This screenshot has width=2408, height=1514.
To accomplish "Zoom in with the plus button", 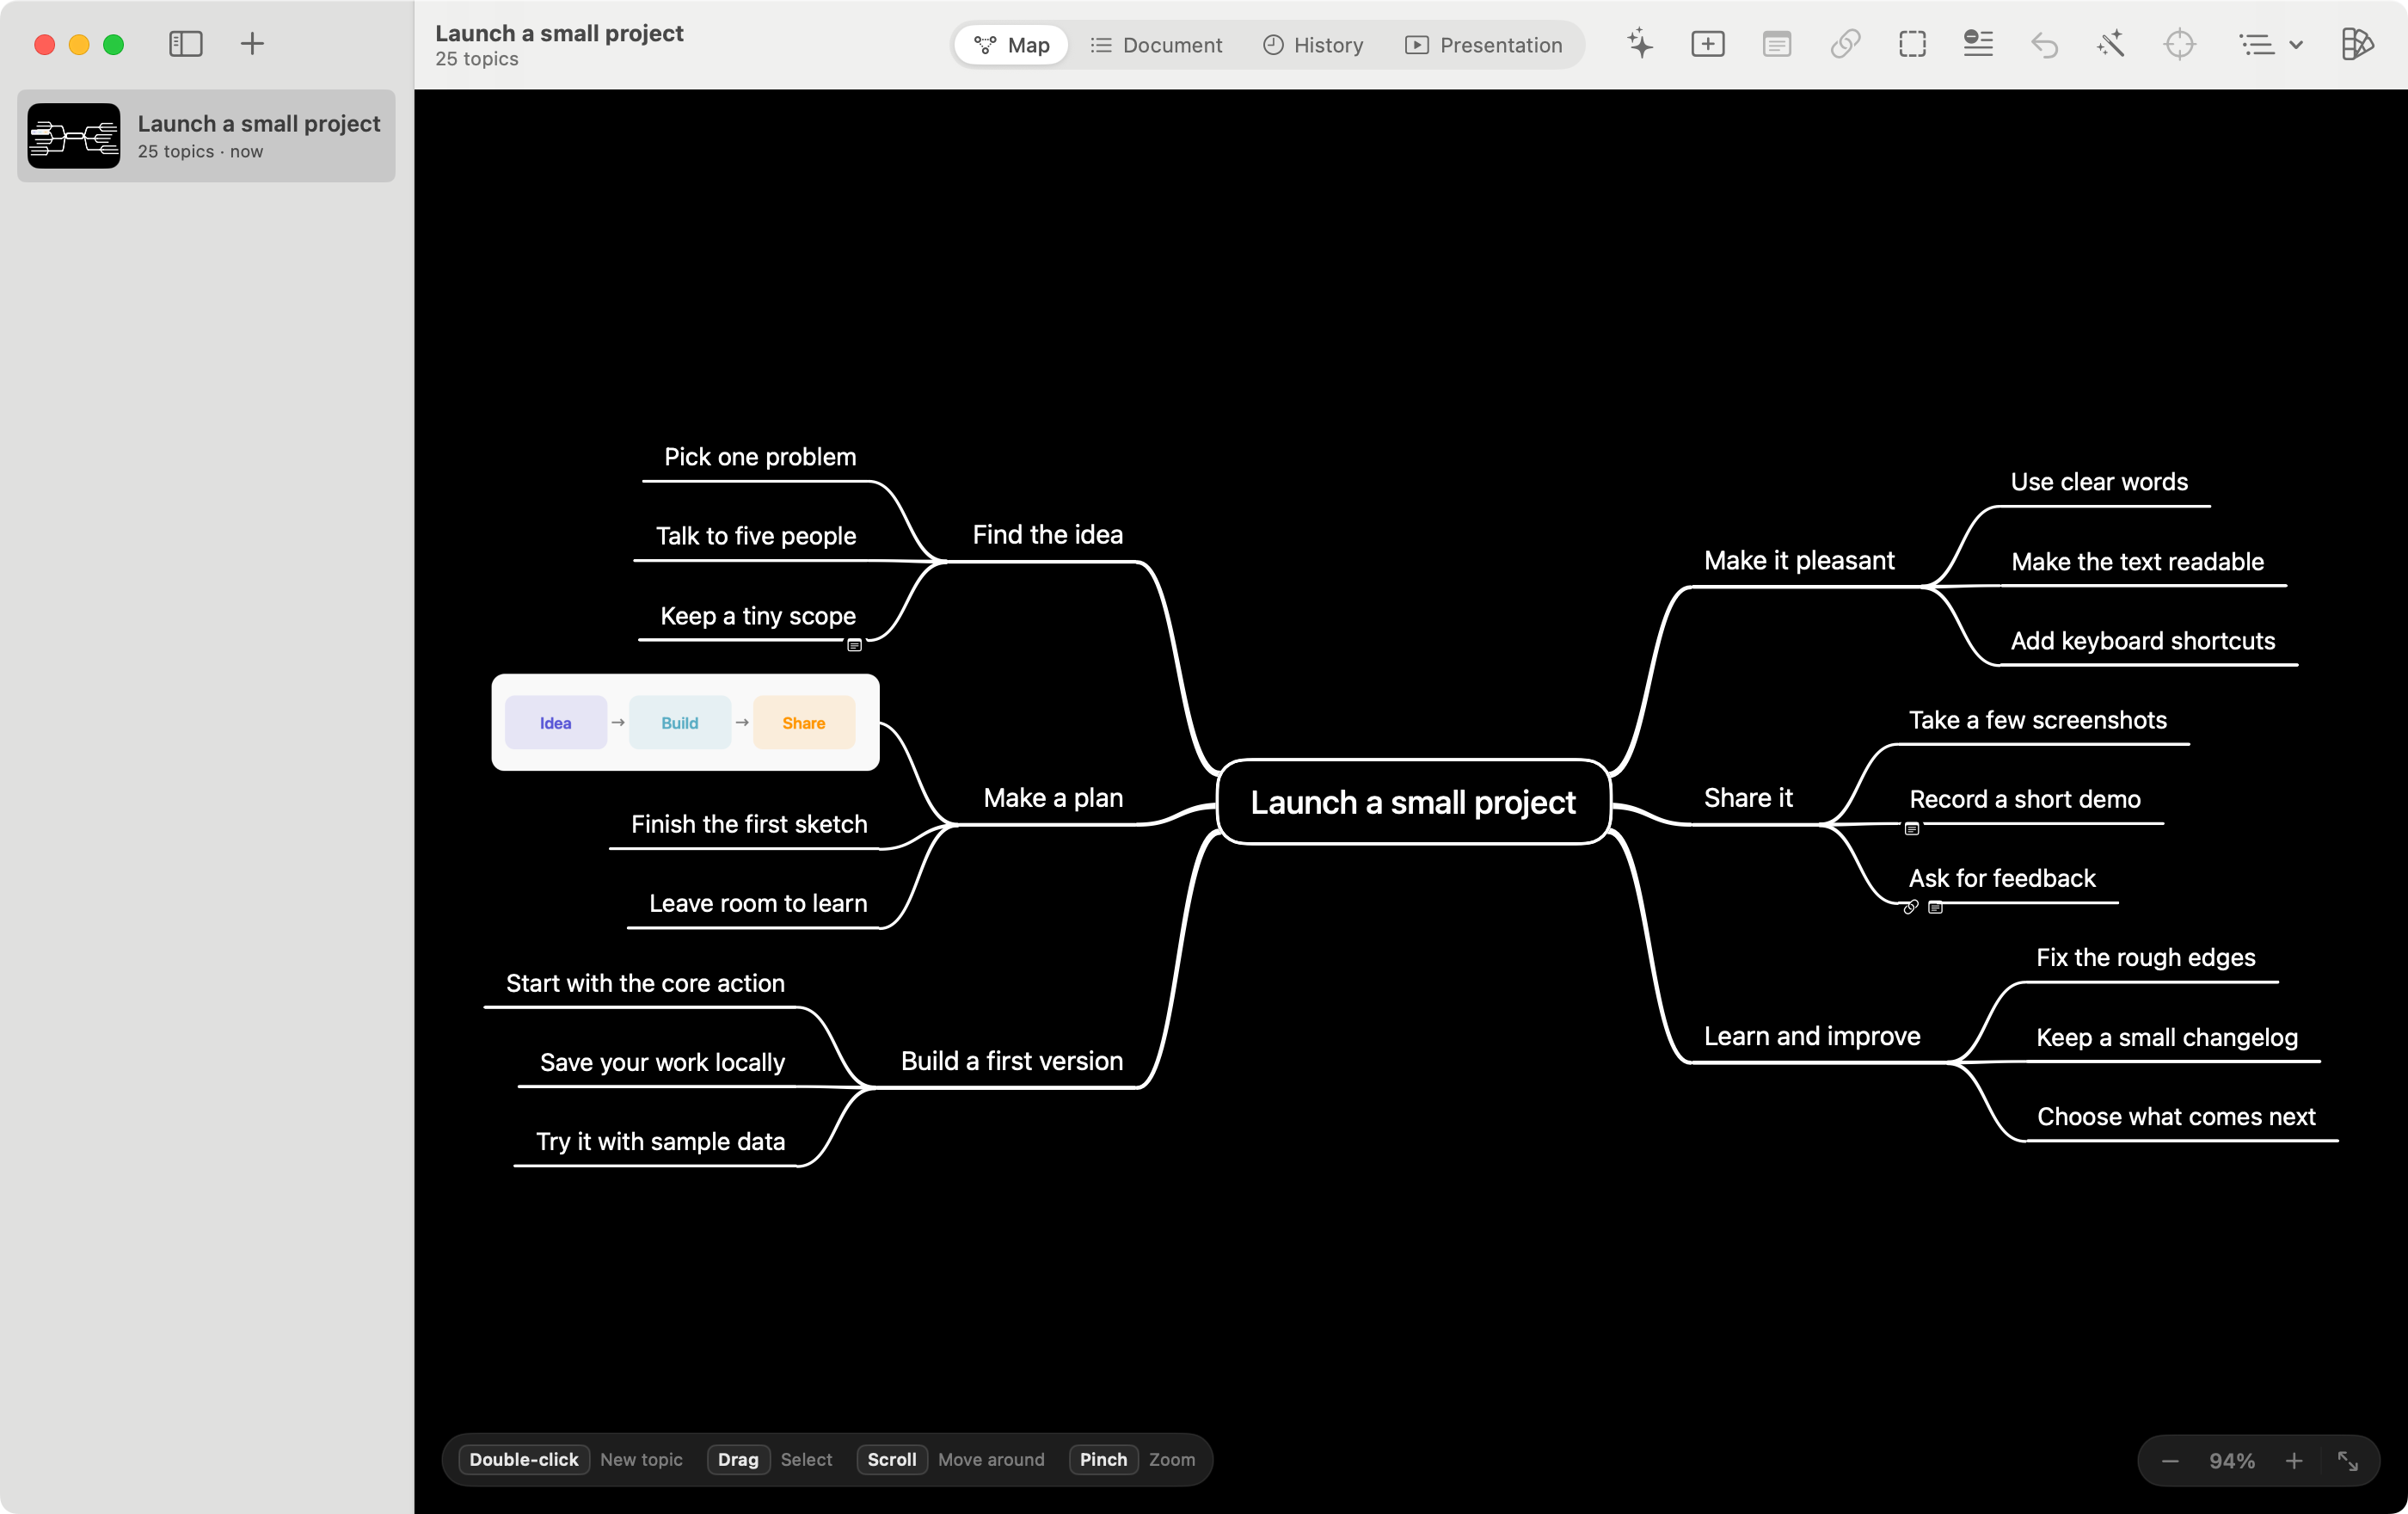I will [2294, 1461].
